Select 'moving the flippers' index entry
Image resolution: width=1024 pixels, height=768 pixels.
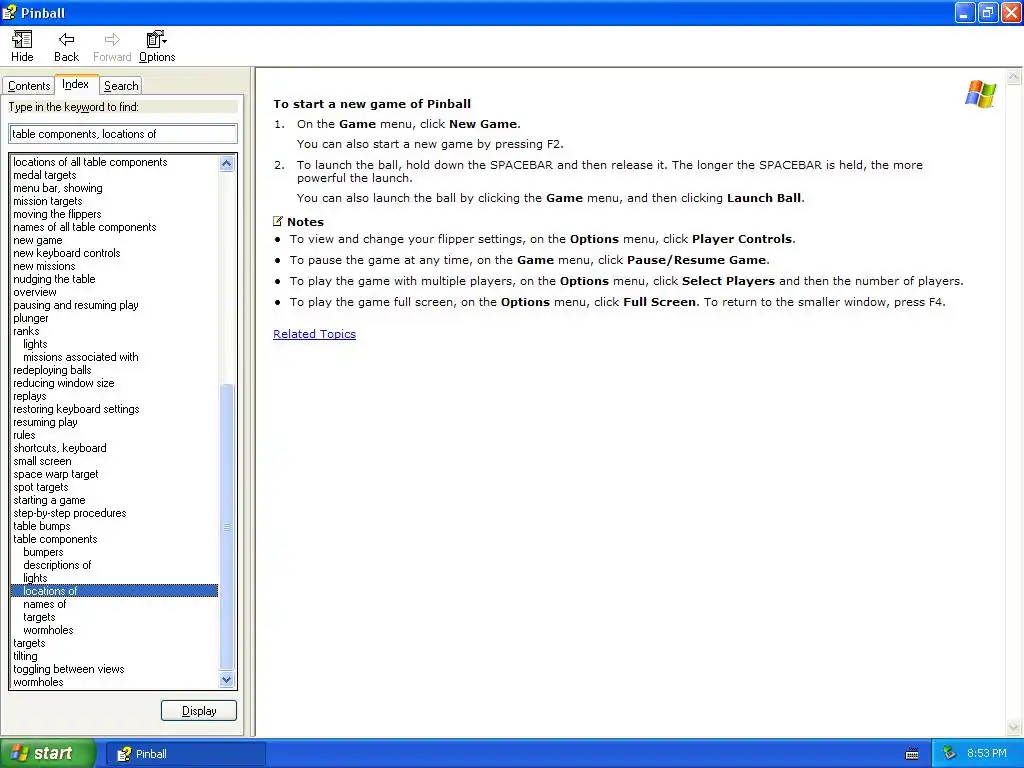pyautogui.click(x=57, y=214)
